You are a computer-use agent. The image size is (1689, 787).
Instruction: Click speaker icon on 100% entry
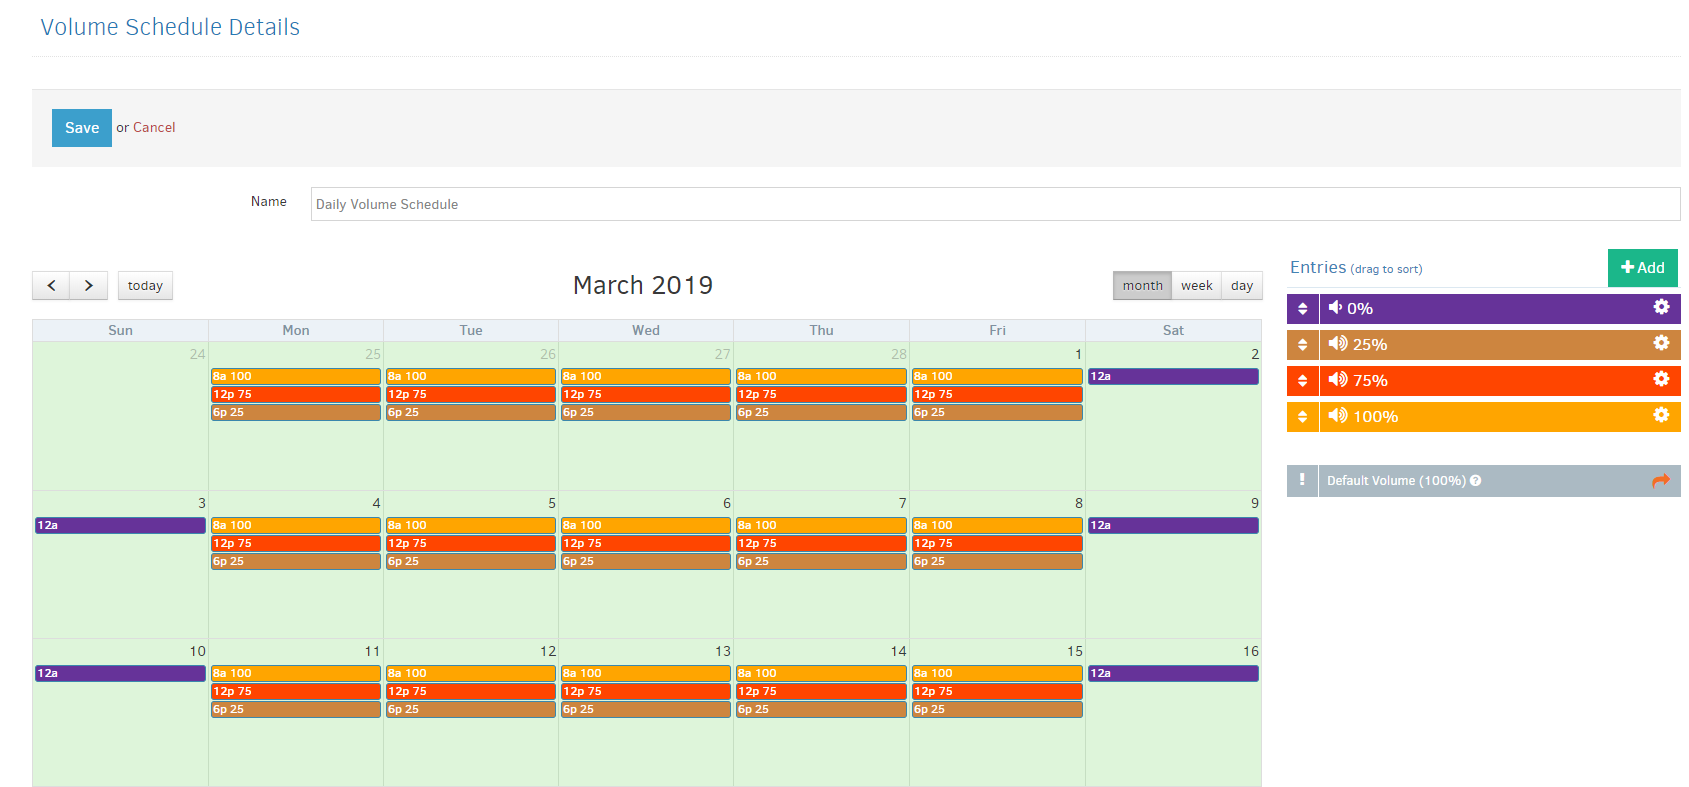[1338, 416]
